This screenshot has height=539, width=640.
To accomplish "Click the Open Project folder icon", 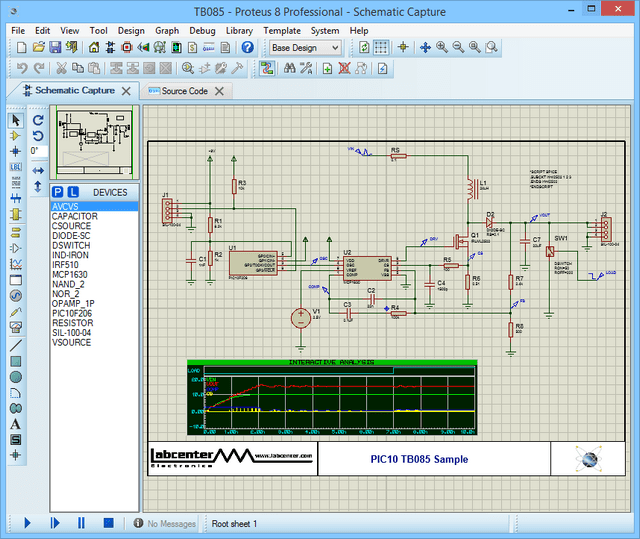I will pyautogui.click(x=38, y=47).
